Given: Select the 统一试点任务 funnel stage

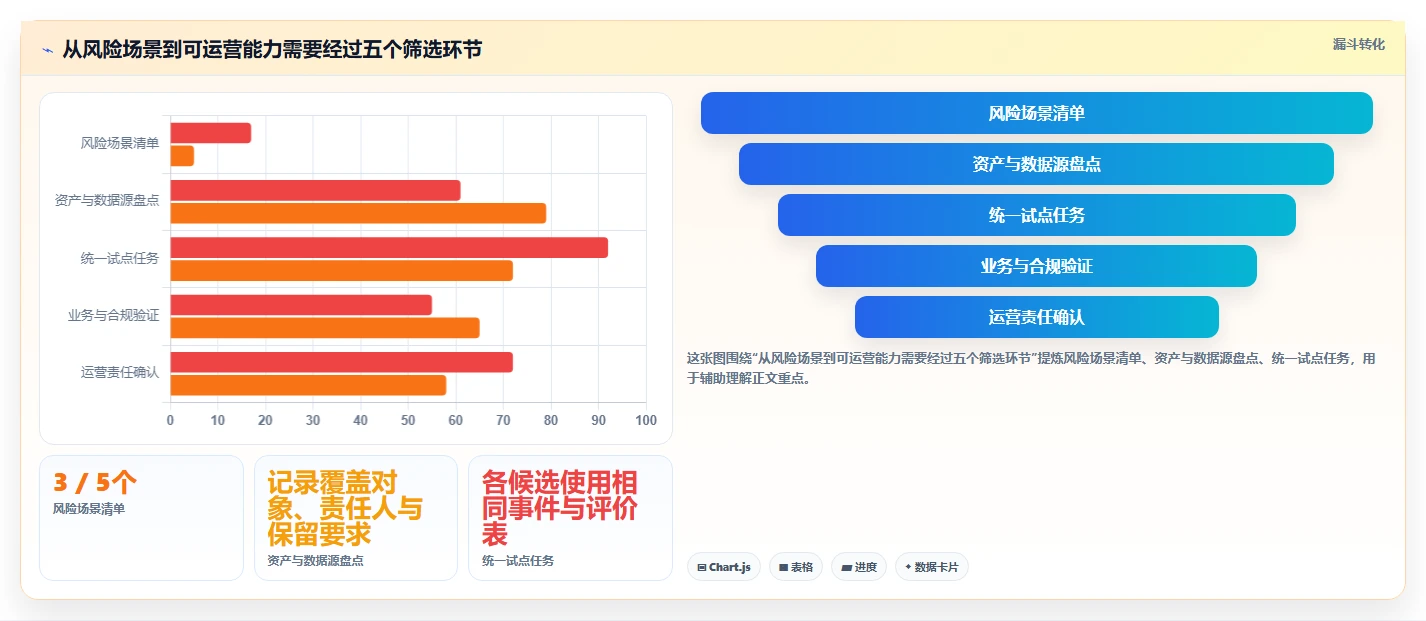Looking at the screenshot, I should (1037, 215).
